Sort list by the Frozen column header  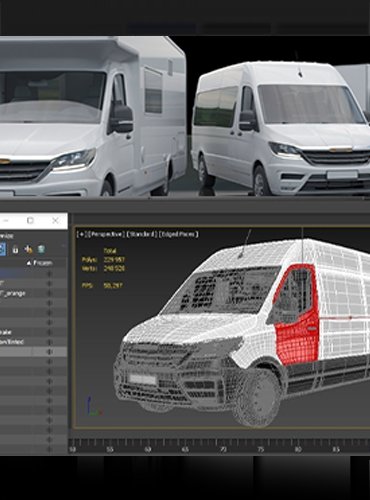coord(40,263)
